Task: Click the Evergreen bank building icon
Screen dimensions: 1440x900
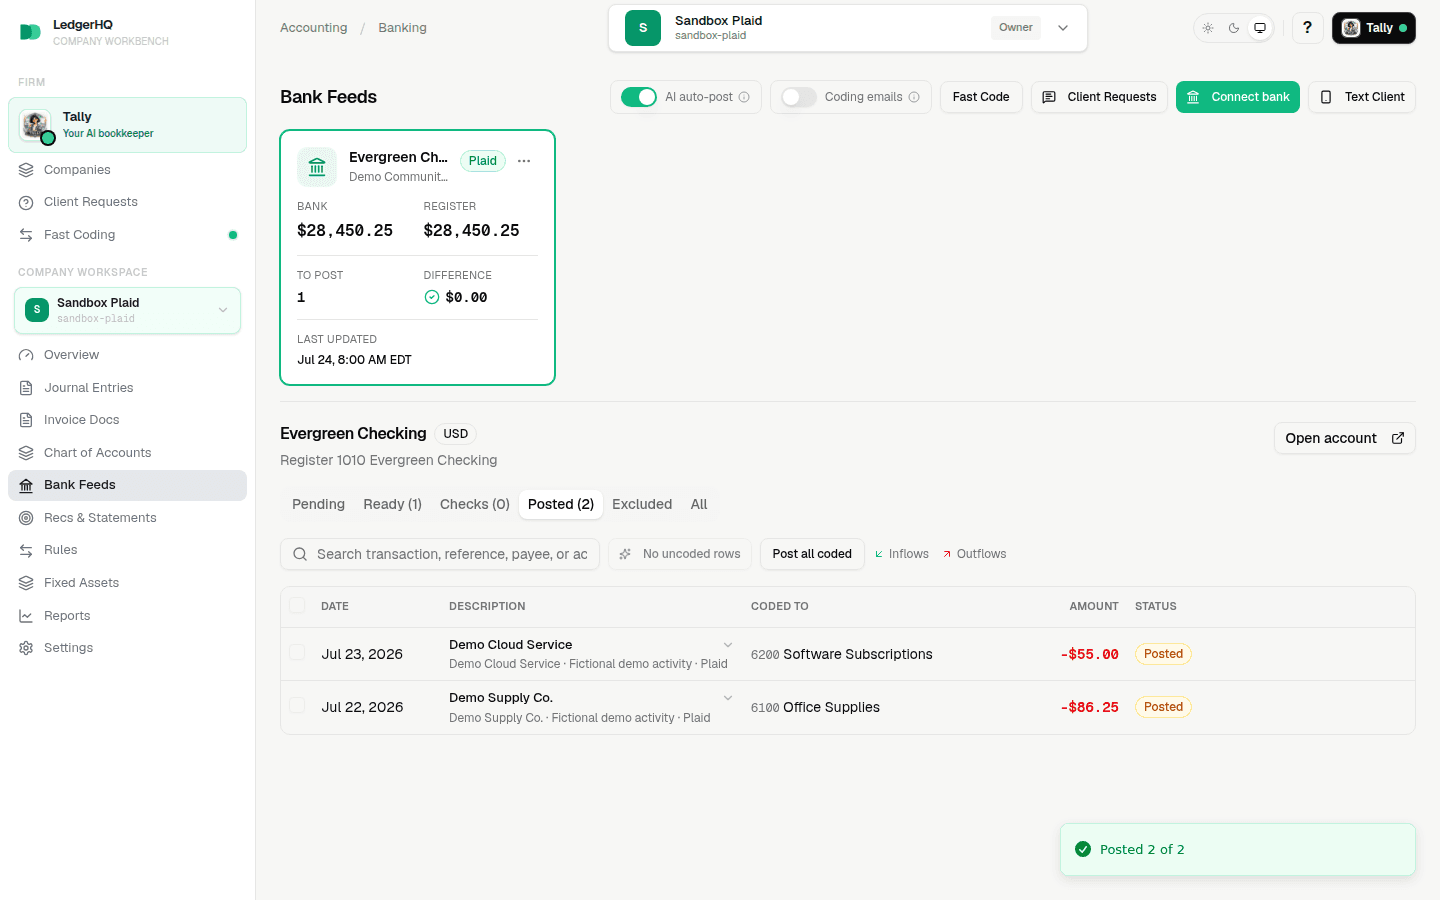Action: click(x=317, y=167)
